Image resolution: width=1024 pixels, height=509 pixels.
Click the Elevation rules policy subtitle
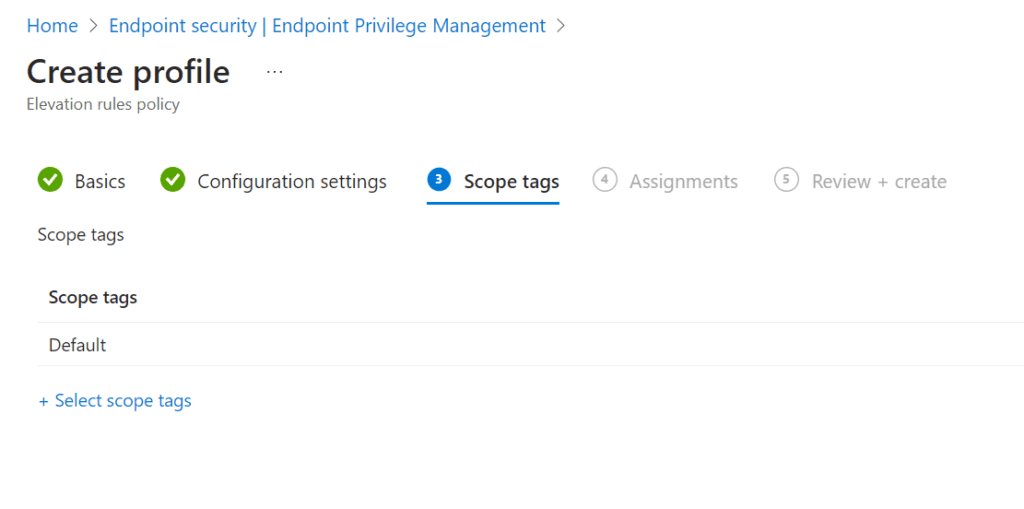pos(103,104)
